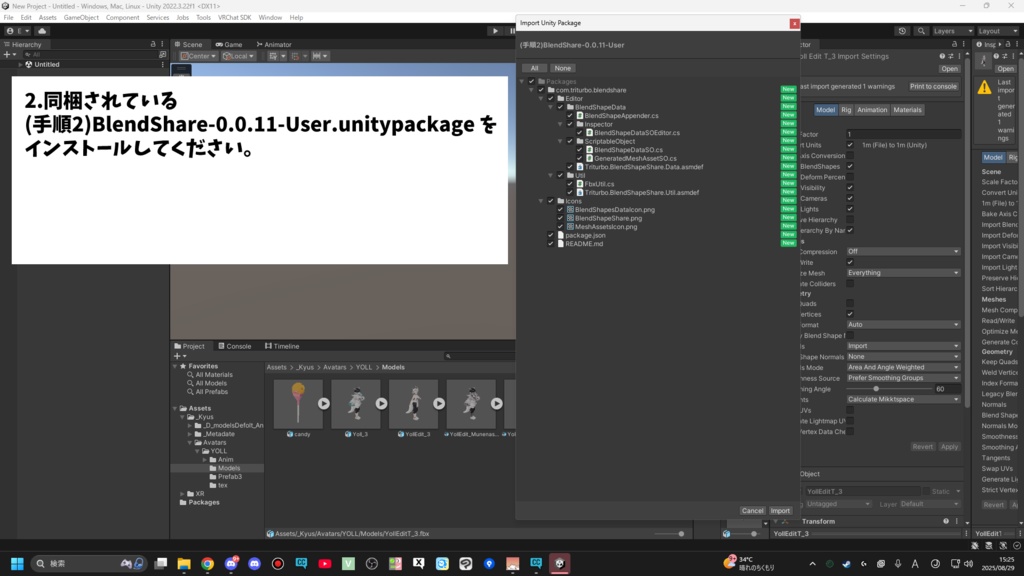Uncheck the Editor folder checkbox
Image resolution: width=1024 pixels, height=576 pixels.
tap(551, 99)
